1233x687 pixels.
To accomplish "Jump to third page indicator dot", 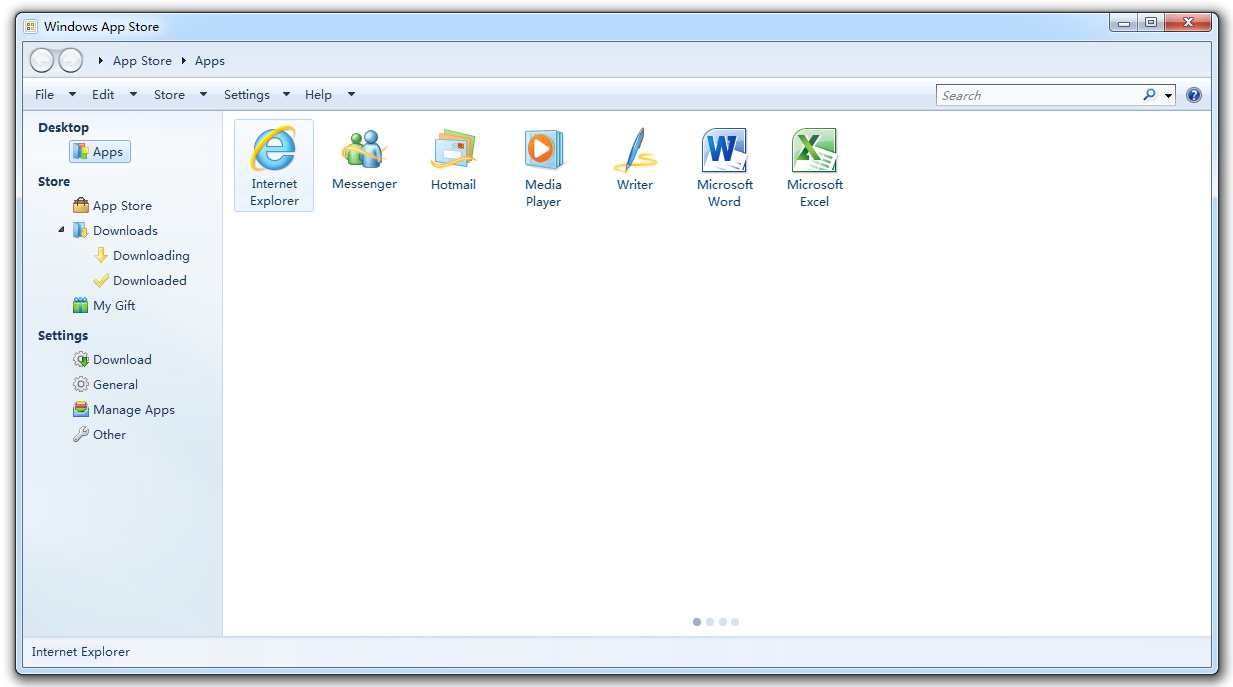I will 722,622.
